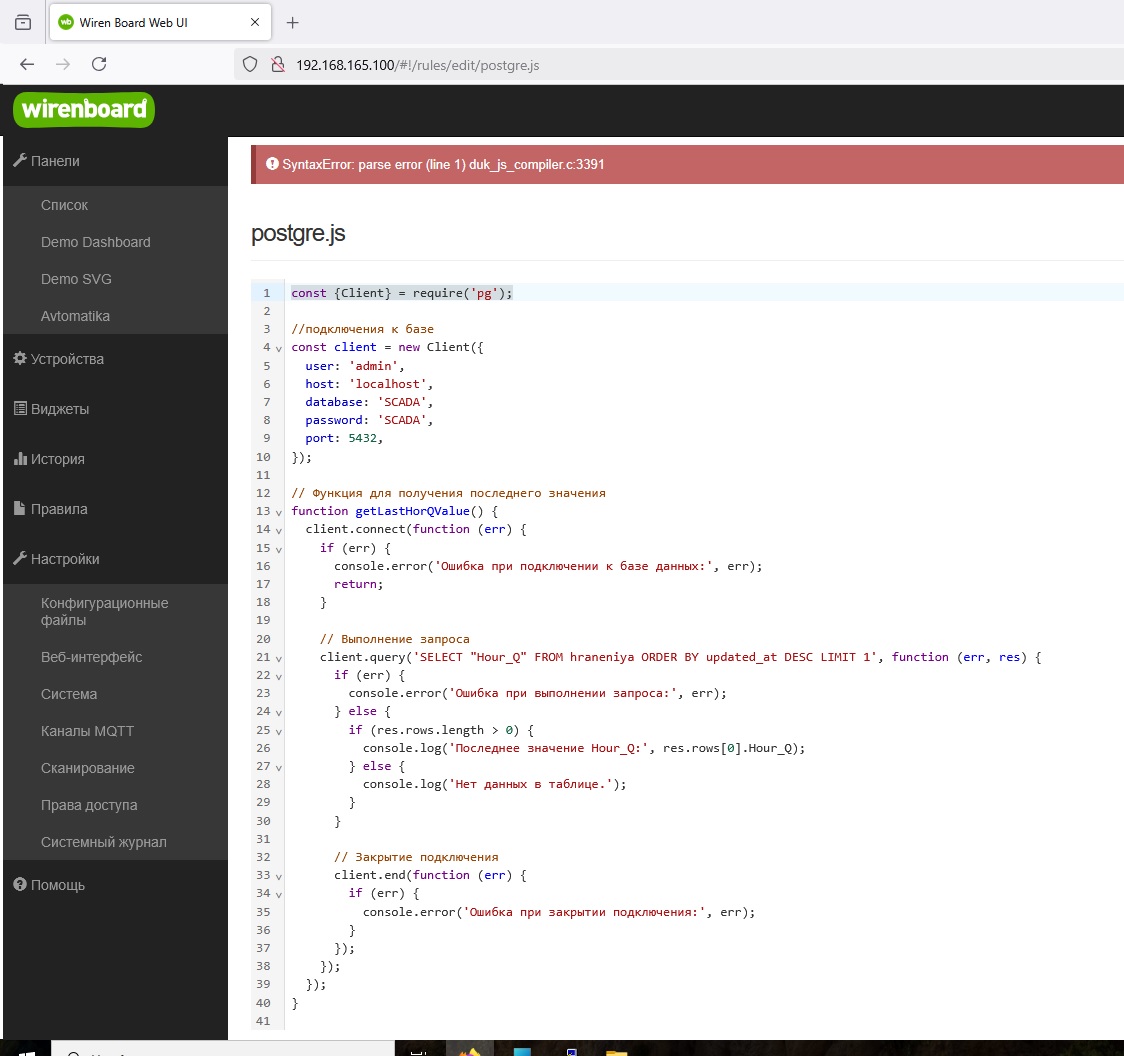Open the Avtomatika panel

(75, 316)
